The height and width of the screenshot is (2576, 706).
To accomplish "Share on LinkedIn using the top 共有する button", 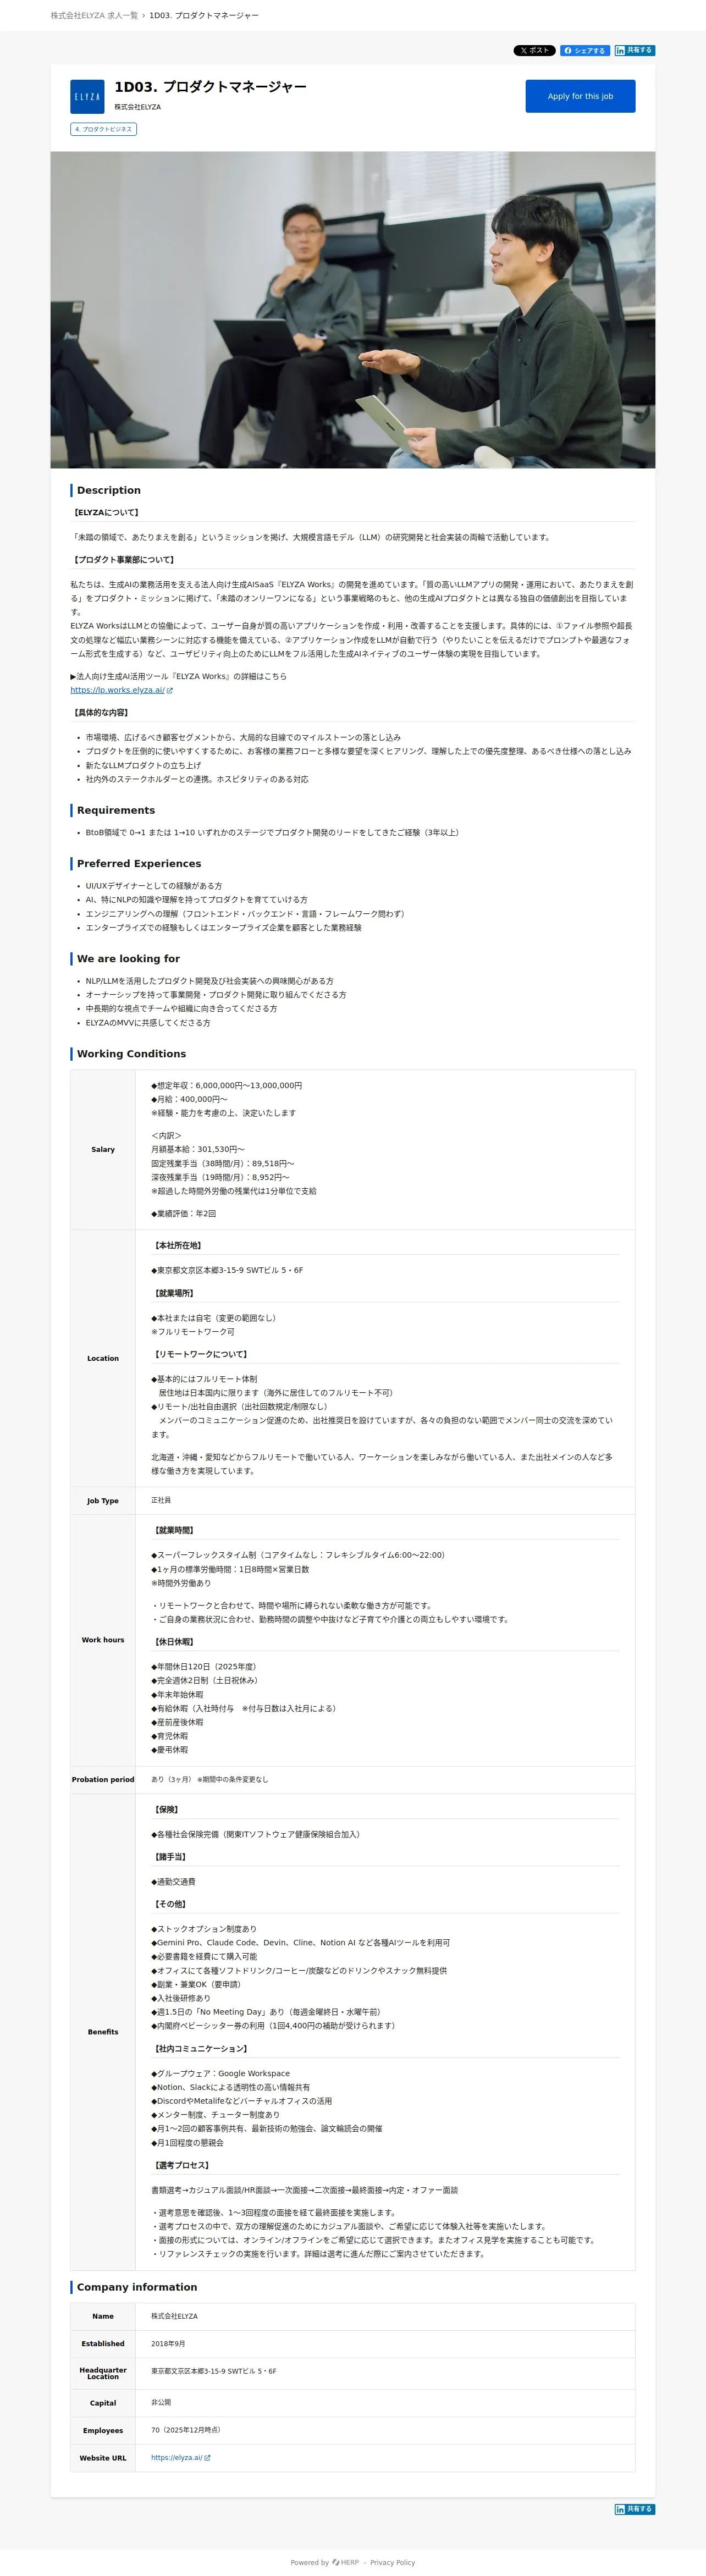I will coord(635,50).
